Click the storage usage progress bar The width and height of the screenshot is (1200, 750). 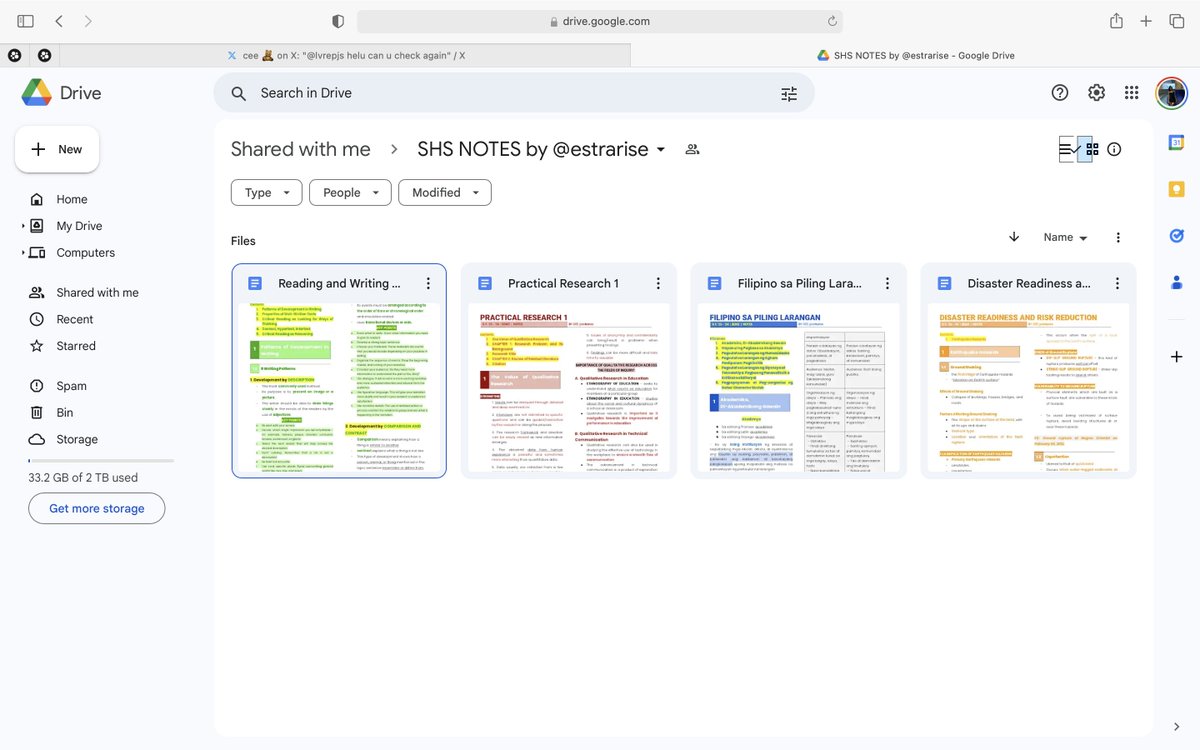tap(101, 461)
